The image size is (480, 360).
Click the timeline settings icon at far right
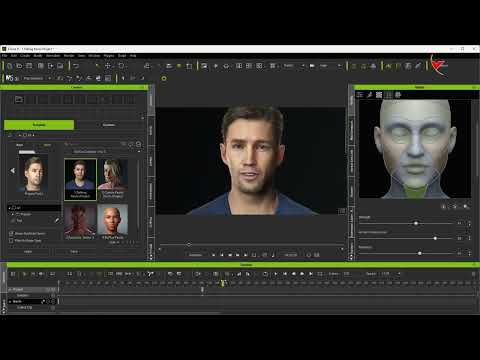(x=473, y=274)
